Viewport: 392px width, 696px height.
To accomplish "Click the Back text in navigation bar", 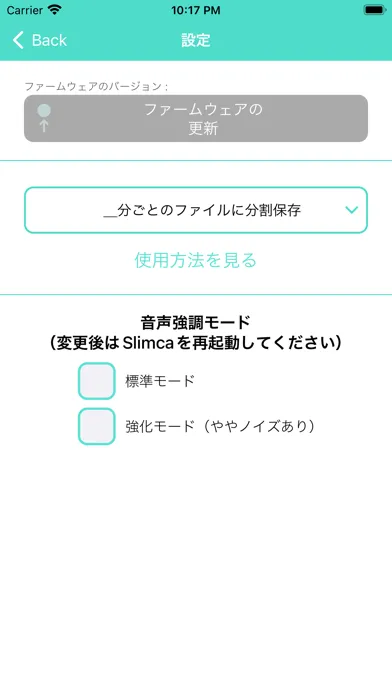I will coord(49,40).
